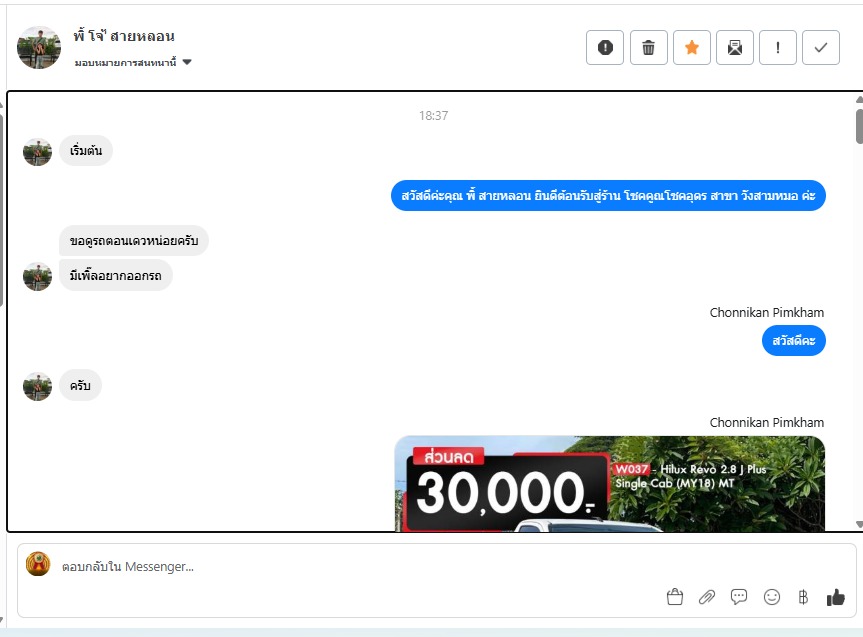The image size is (863, 637).
Task: Click the message scrollbar thumb
Action: (x=859, y=126)
